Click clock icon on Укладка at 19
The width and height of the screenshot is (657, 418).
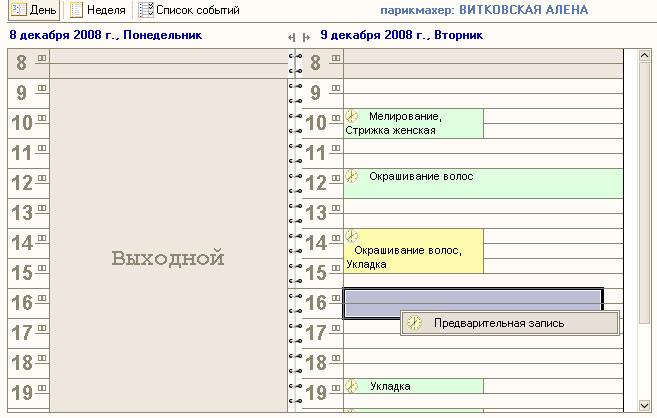352,386
